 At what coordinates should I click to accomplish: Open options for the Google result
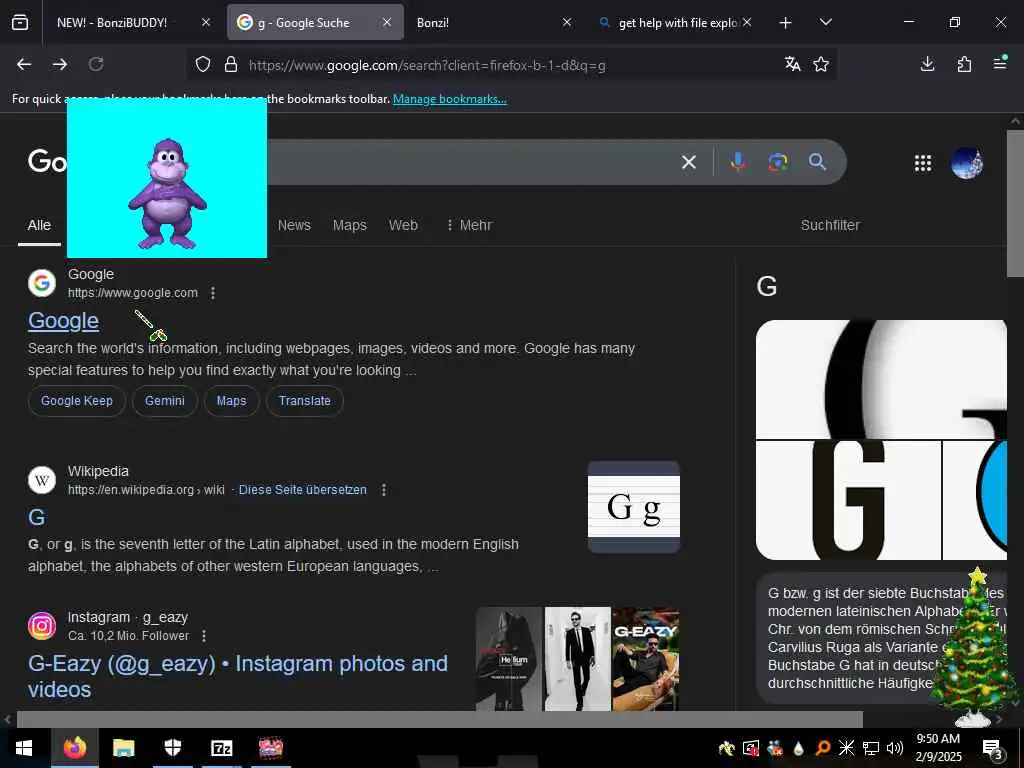pos(213,293)
